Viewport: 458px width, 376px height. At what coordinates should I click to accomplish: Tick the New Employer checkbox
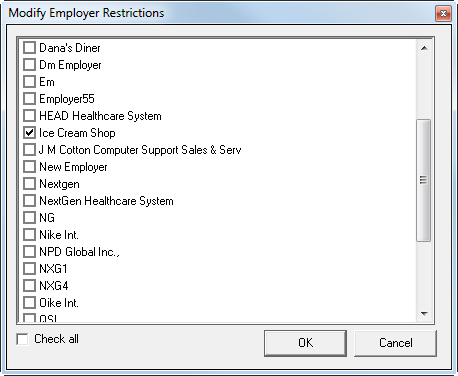29,167
